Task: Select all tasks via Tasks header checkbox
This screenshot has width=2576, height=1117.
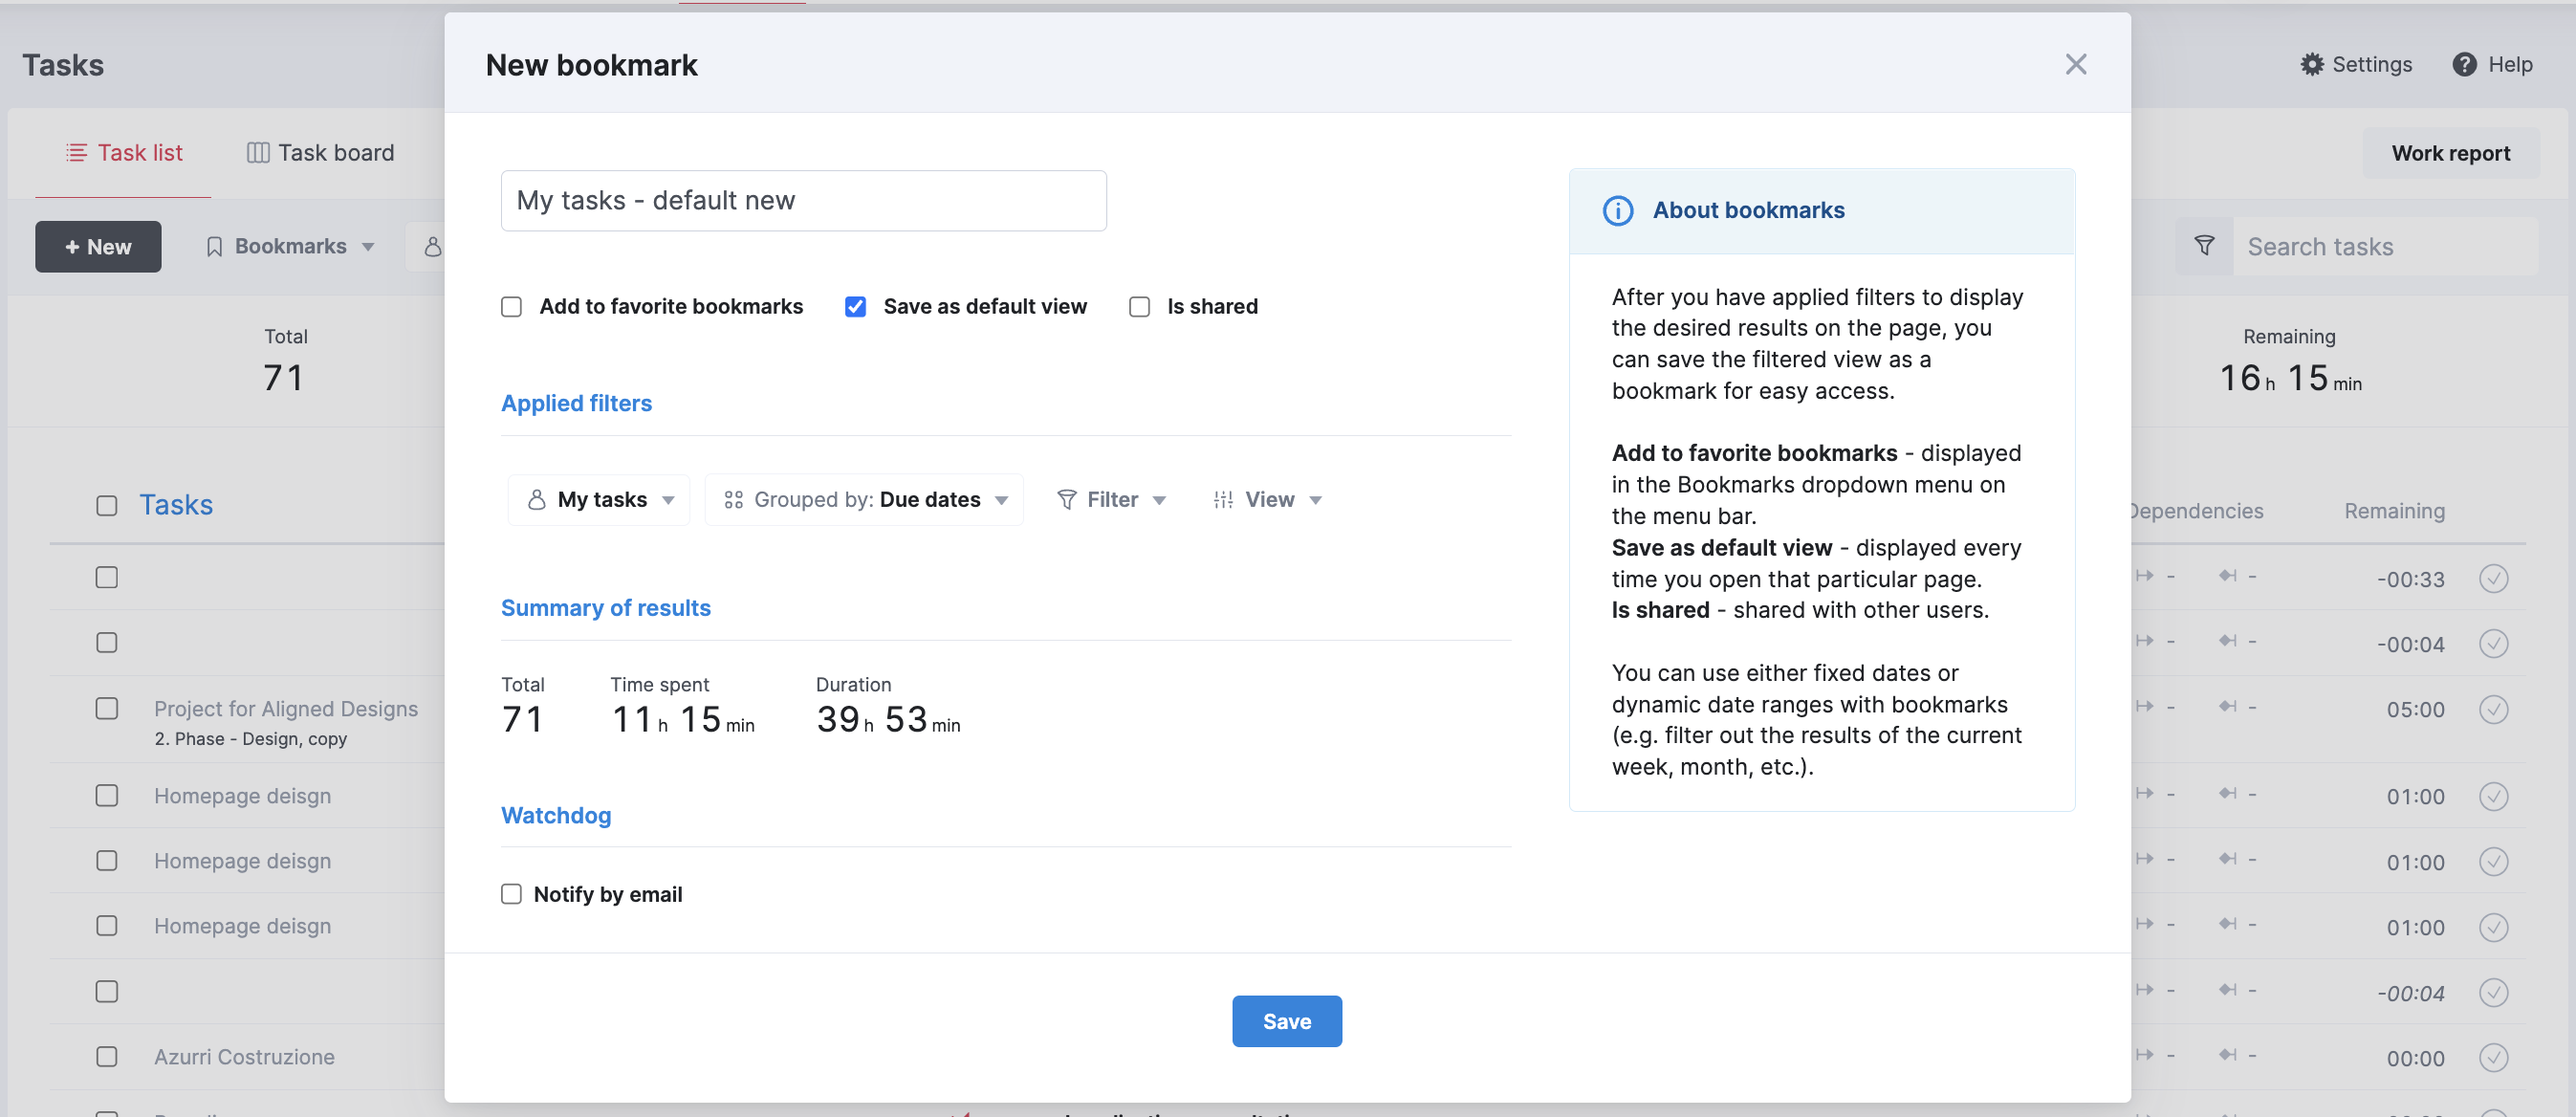Action: click(107, 506)
